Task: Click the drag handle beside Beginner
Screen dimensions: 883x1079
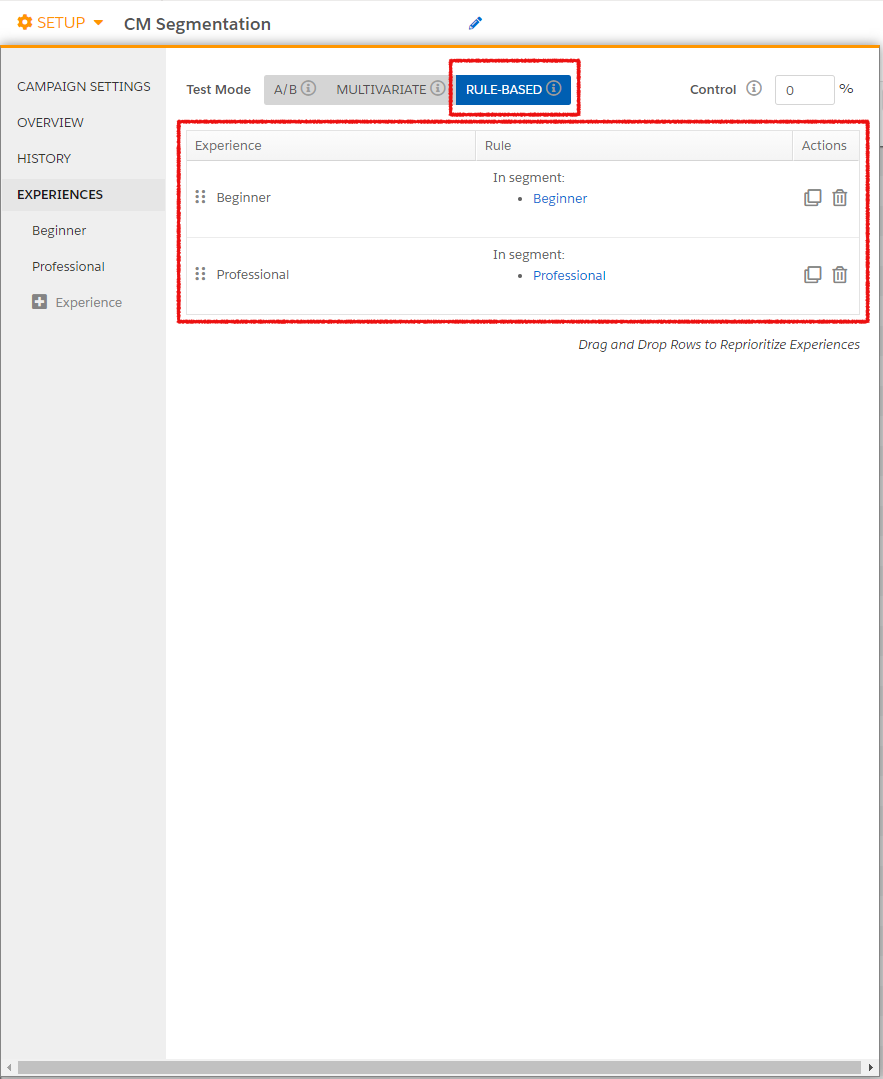Action: tap(200, 197)
